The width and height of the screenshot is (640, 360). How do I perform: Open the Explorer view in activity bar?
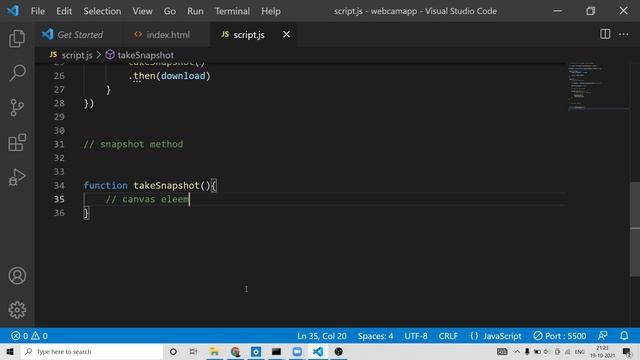point(17,38)
